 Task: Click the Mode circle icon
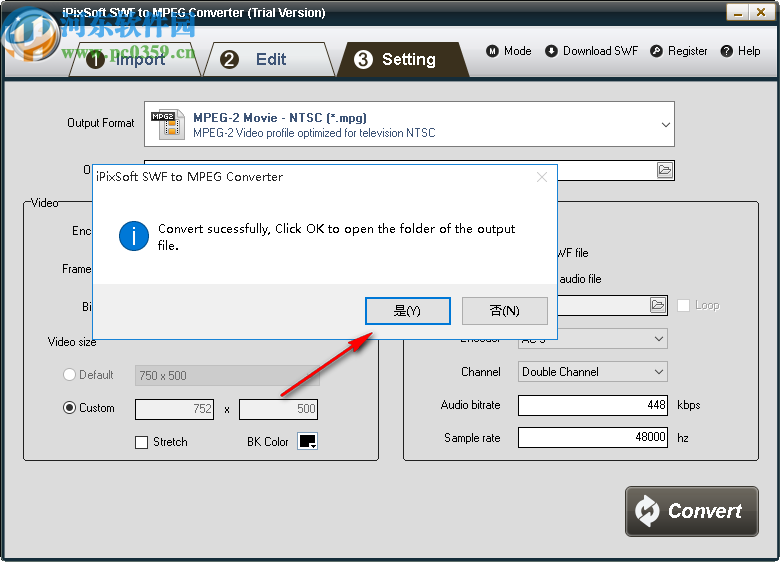[x=492, y=51]
